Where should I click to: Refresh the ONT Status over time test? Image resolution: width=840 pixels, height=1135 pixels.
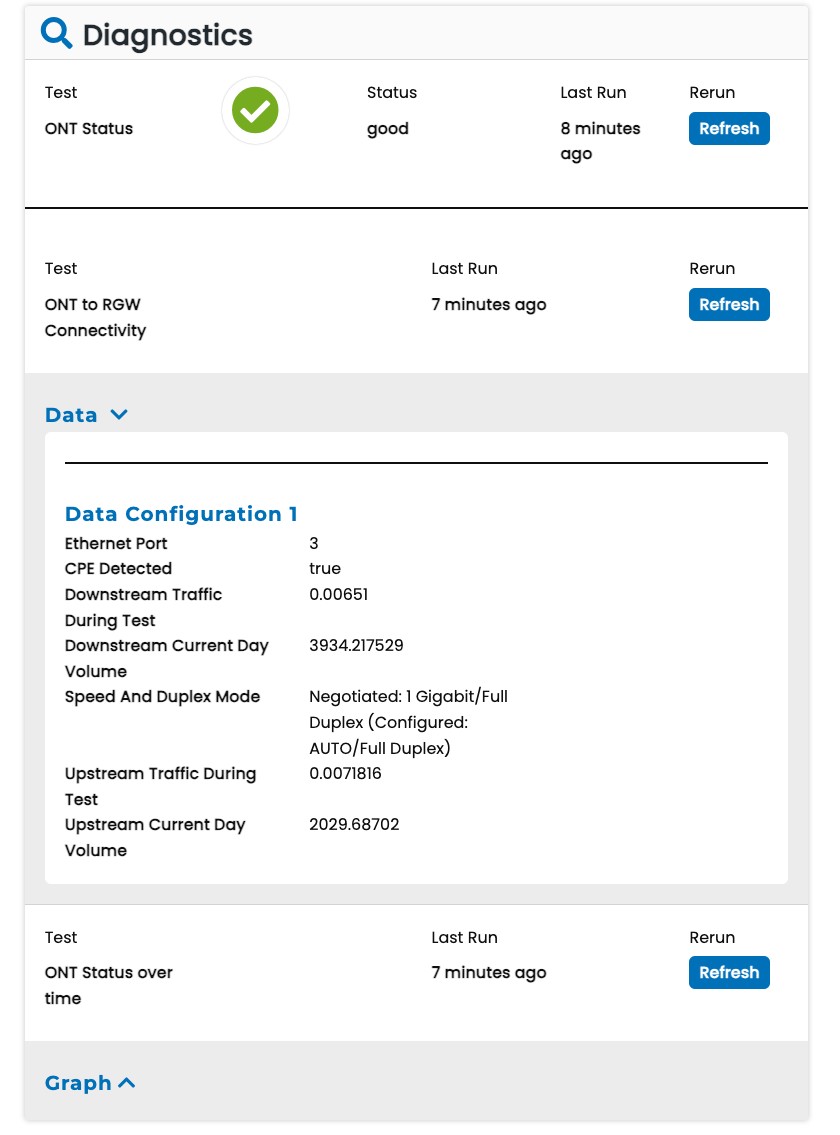(728, 973)
